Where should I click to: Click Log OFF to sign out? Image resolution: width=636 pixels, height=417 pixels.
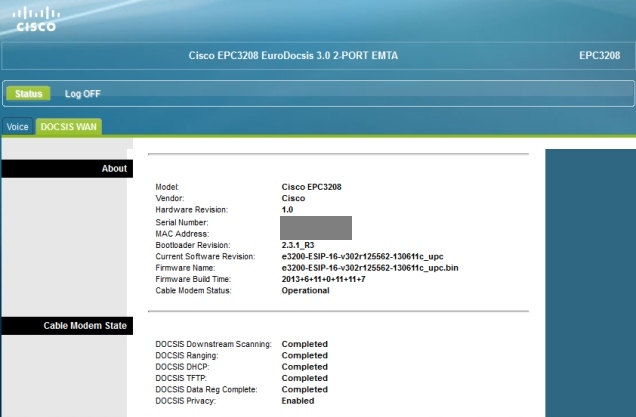click(82, 94)
